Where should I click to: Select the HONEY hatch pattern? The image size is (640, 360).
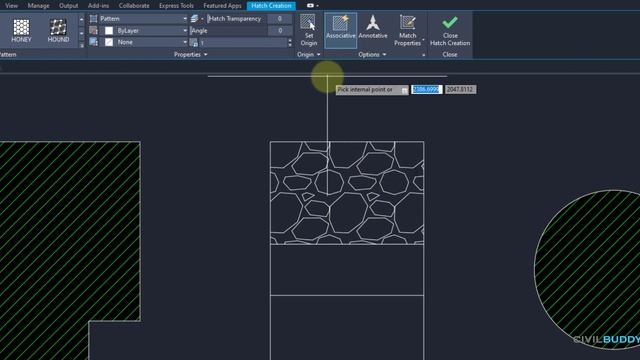(21, 31)
